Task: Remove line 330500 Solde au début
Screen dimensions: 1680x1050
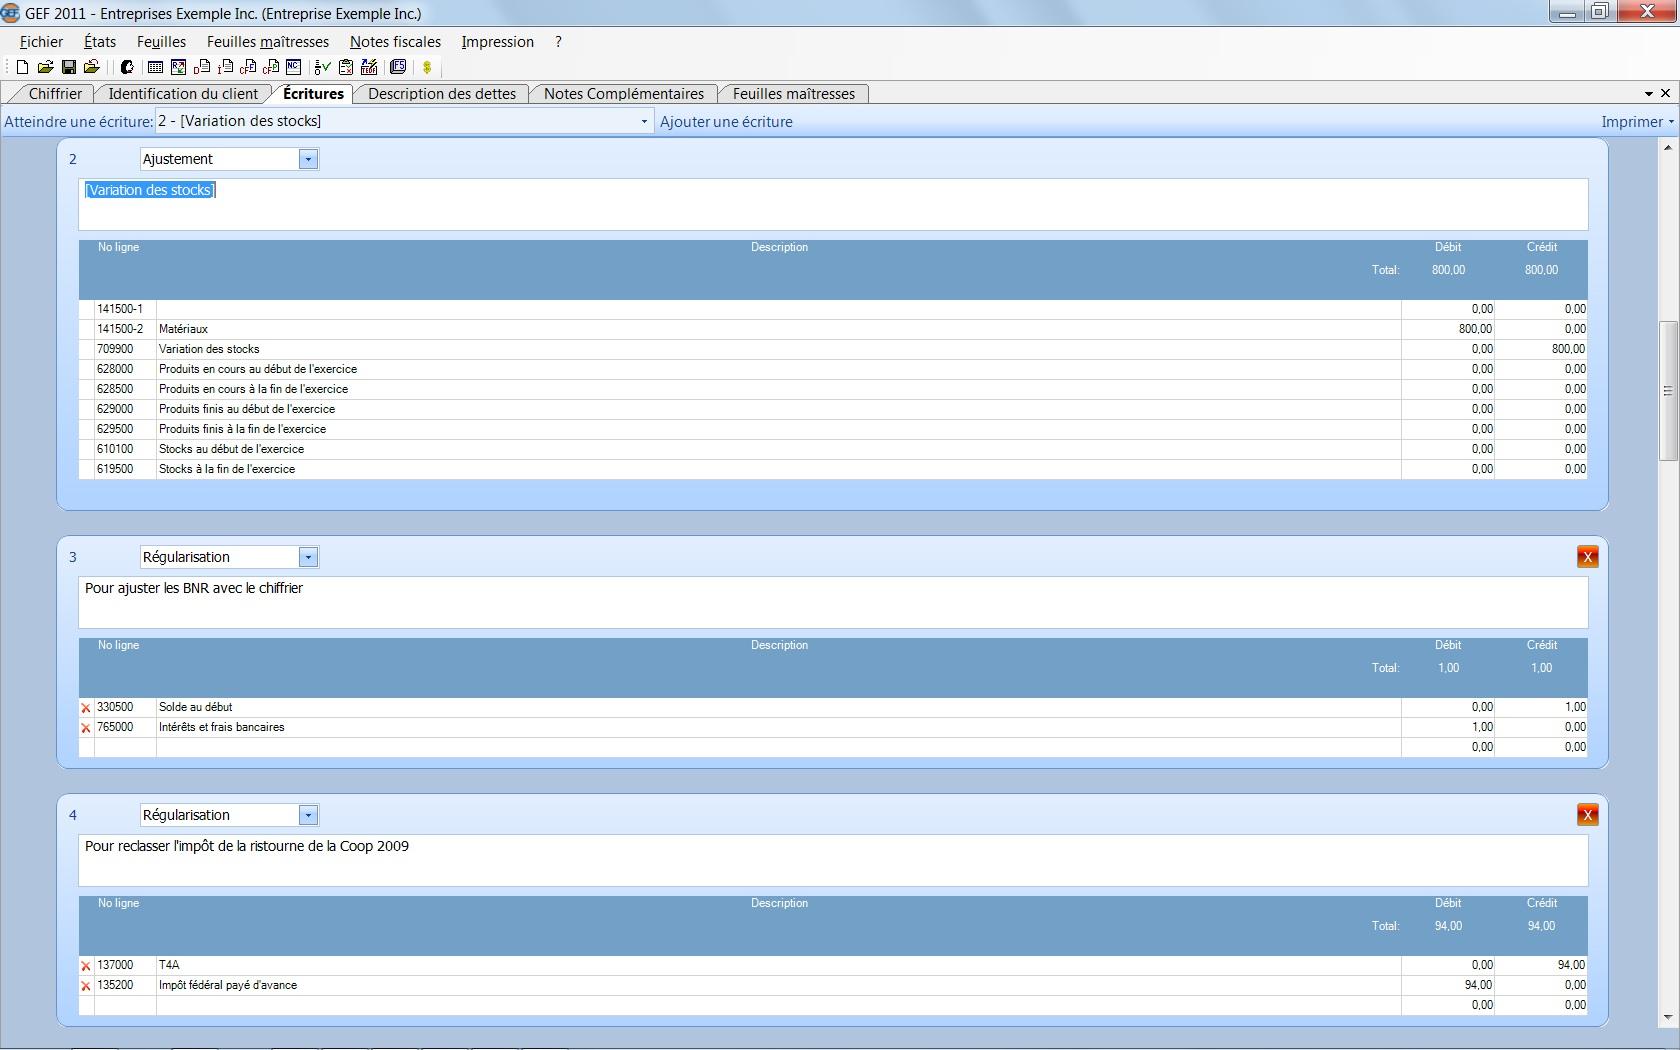Action: [x=86, y=708]
